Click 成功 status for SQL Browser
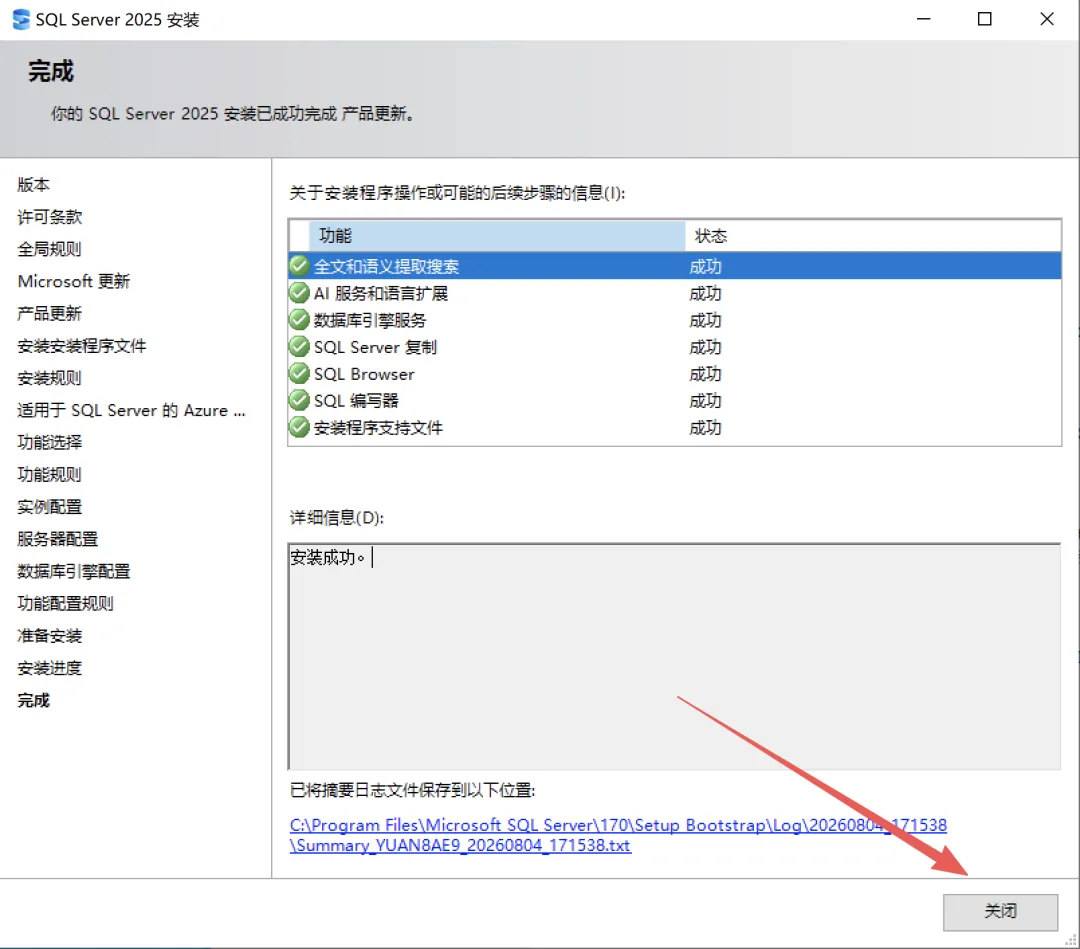 pyautogui.click(x=705, y=374)
